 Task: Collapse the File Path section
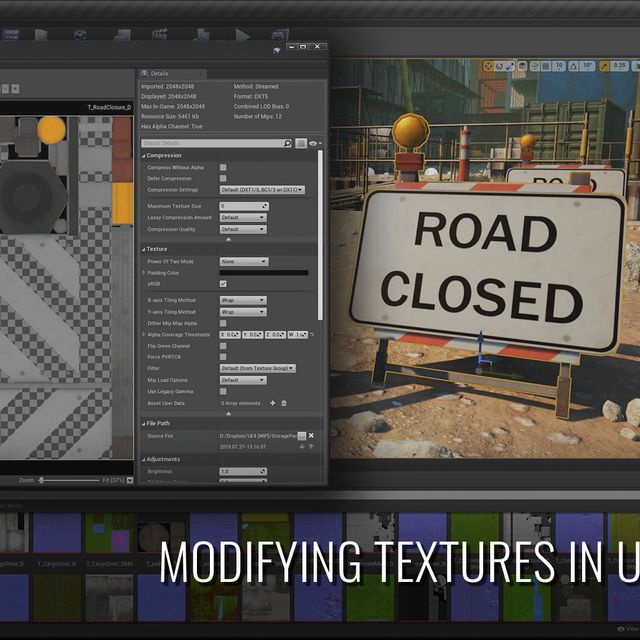pos(144,424)
